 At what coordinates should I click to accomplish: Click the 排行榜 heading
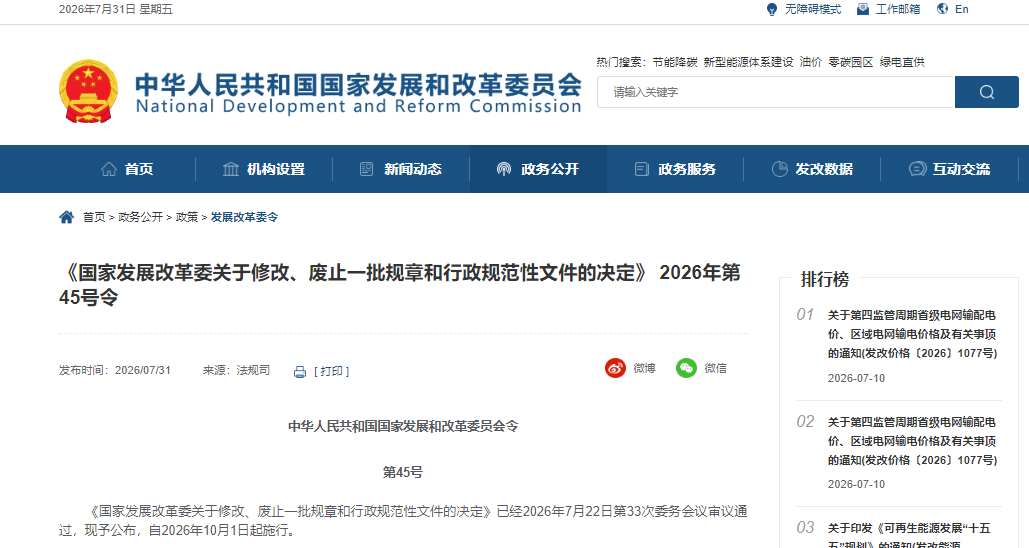coord(825,280)
